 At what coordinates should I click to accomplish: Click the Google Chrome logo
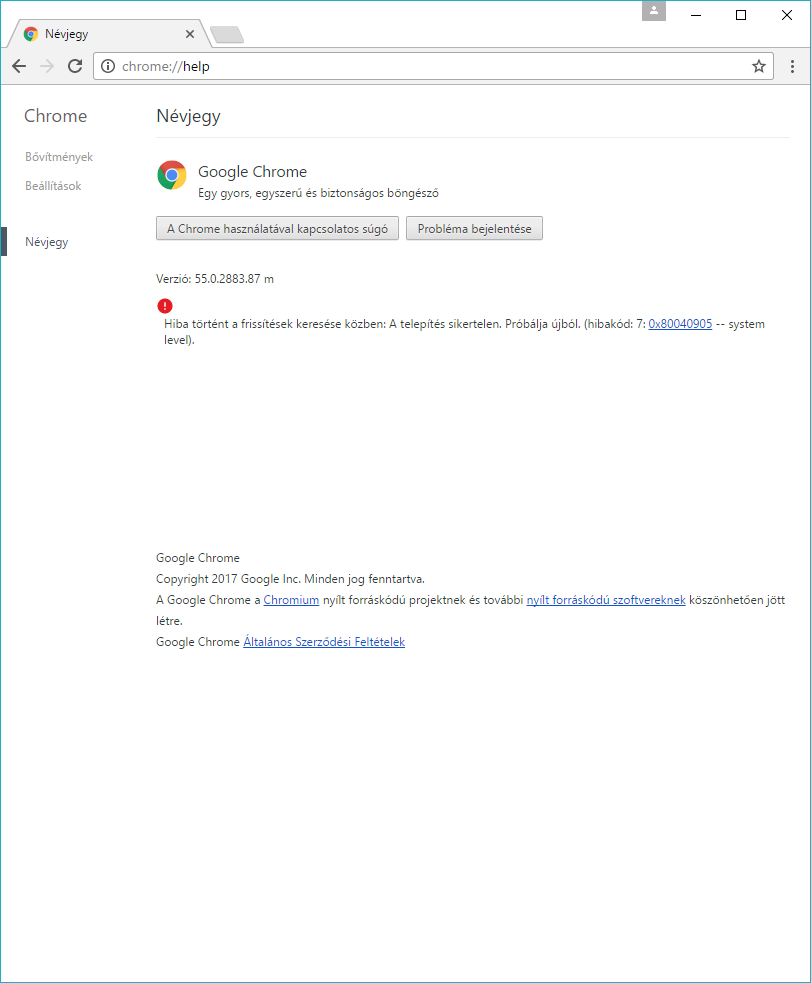point(172,176)
